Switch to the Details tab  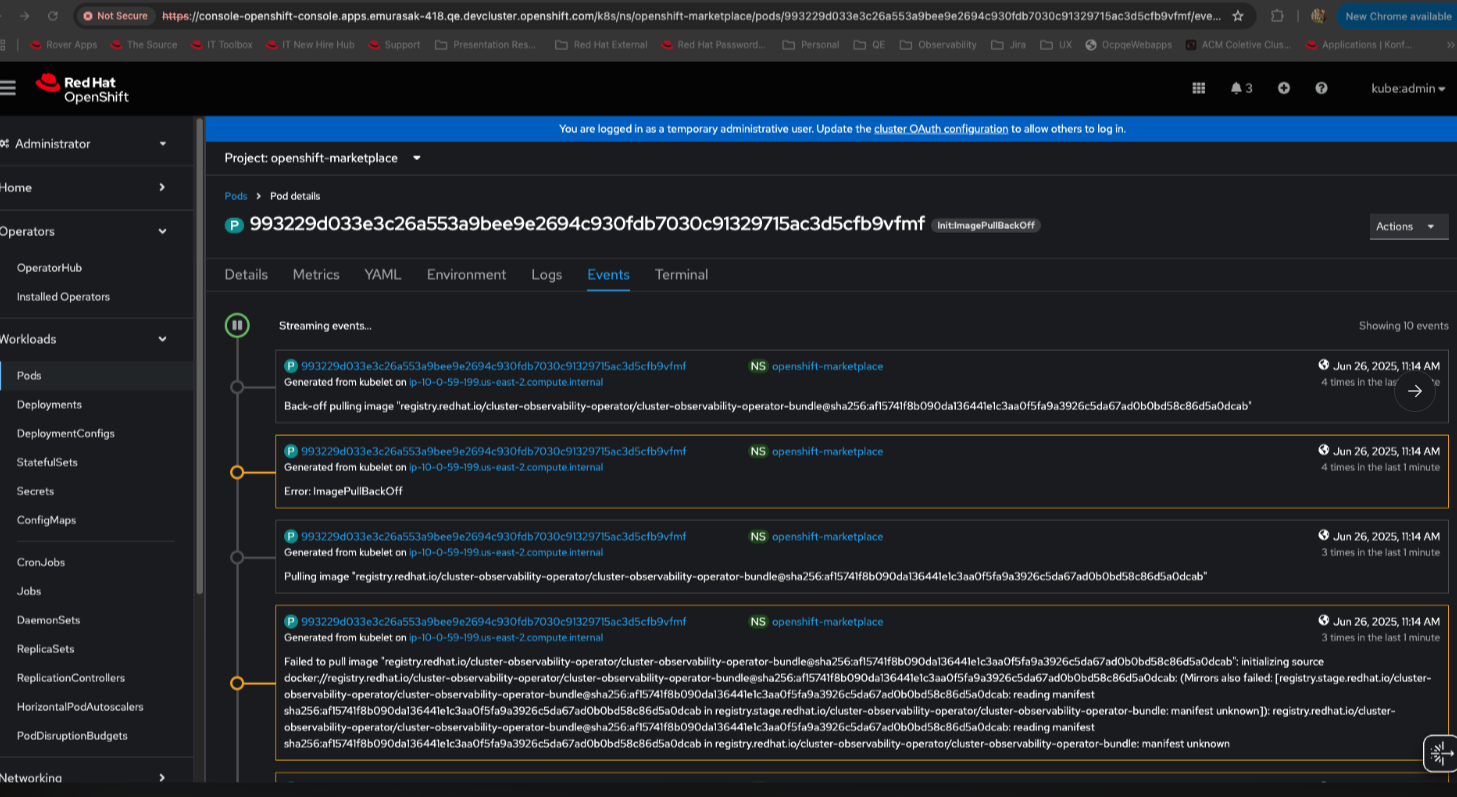point(246,274)
